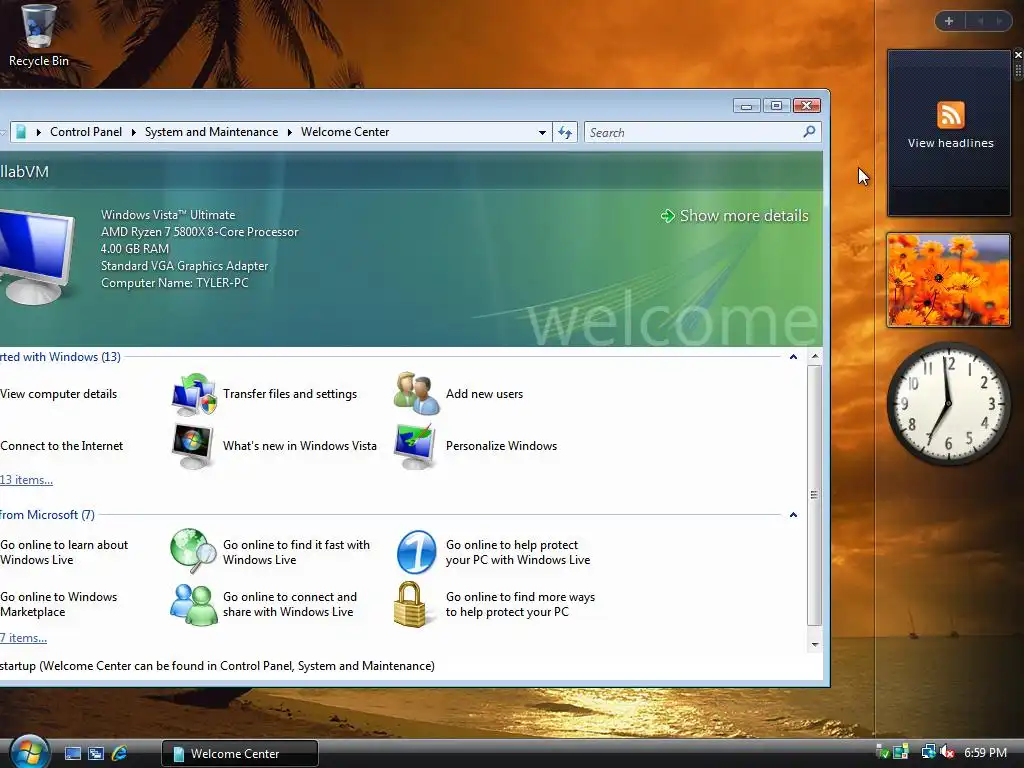This screenshot has height=768, width=1024.
Task: Click Show Desktop in quick launch
Action: (x=73, y=754)
